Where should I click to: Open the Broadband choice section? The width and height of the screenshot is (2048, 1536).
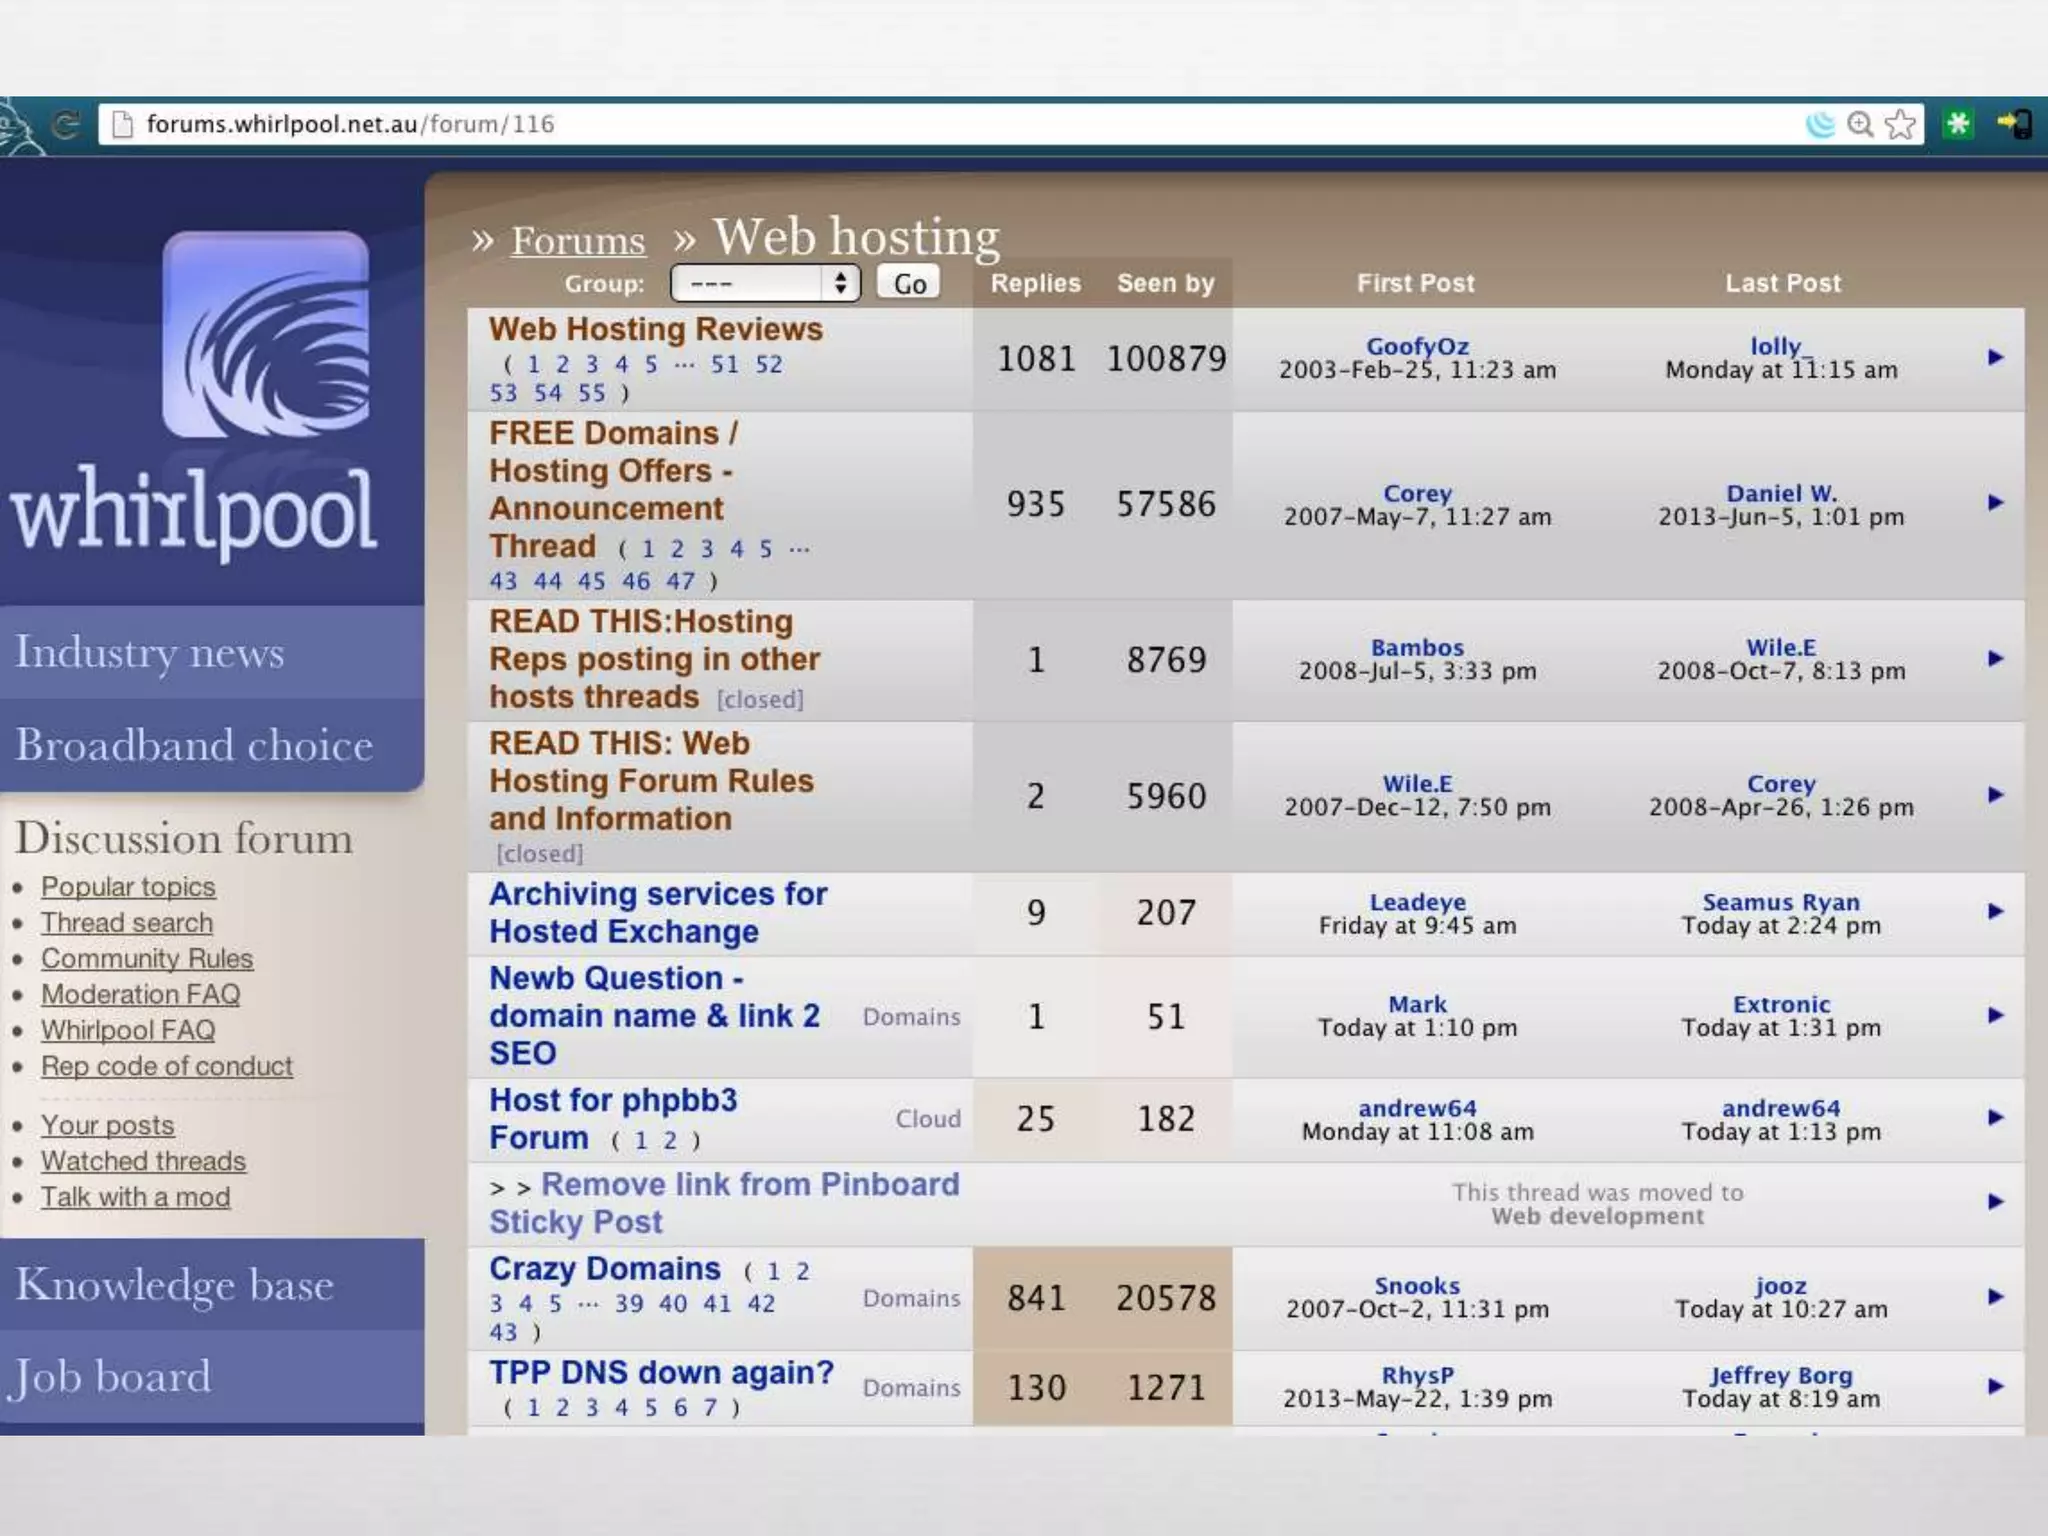pyautogui.click(x=194, y=746)
